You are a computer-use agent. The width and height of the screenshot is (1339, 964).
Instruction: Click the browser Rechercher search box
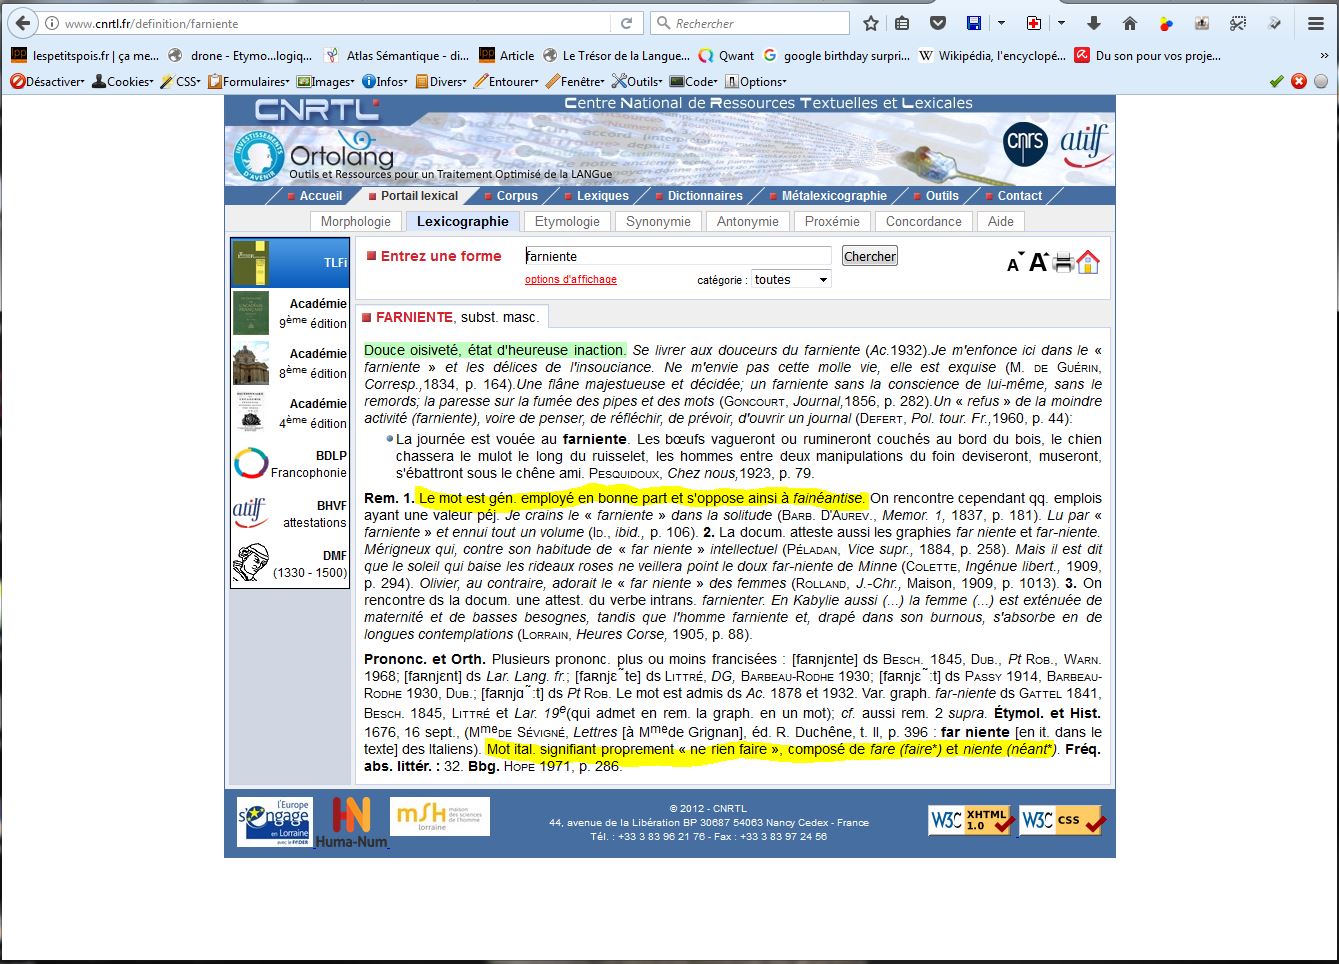click(750, 23)
